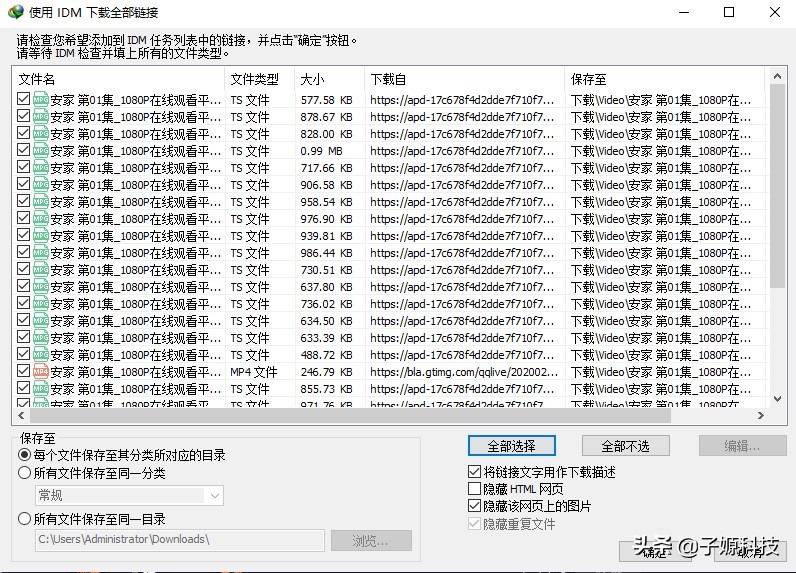Click the scroll right arrow of file list
The width and height of the screenshot is (796, 573).
(x=760, y=415)
